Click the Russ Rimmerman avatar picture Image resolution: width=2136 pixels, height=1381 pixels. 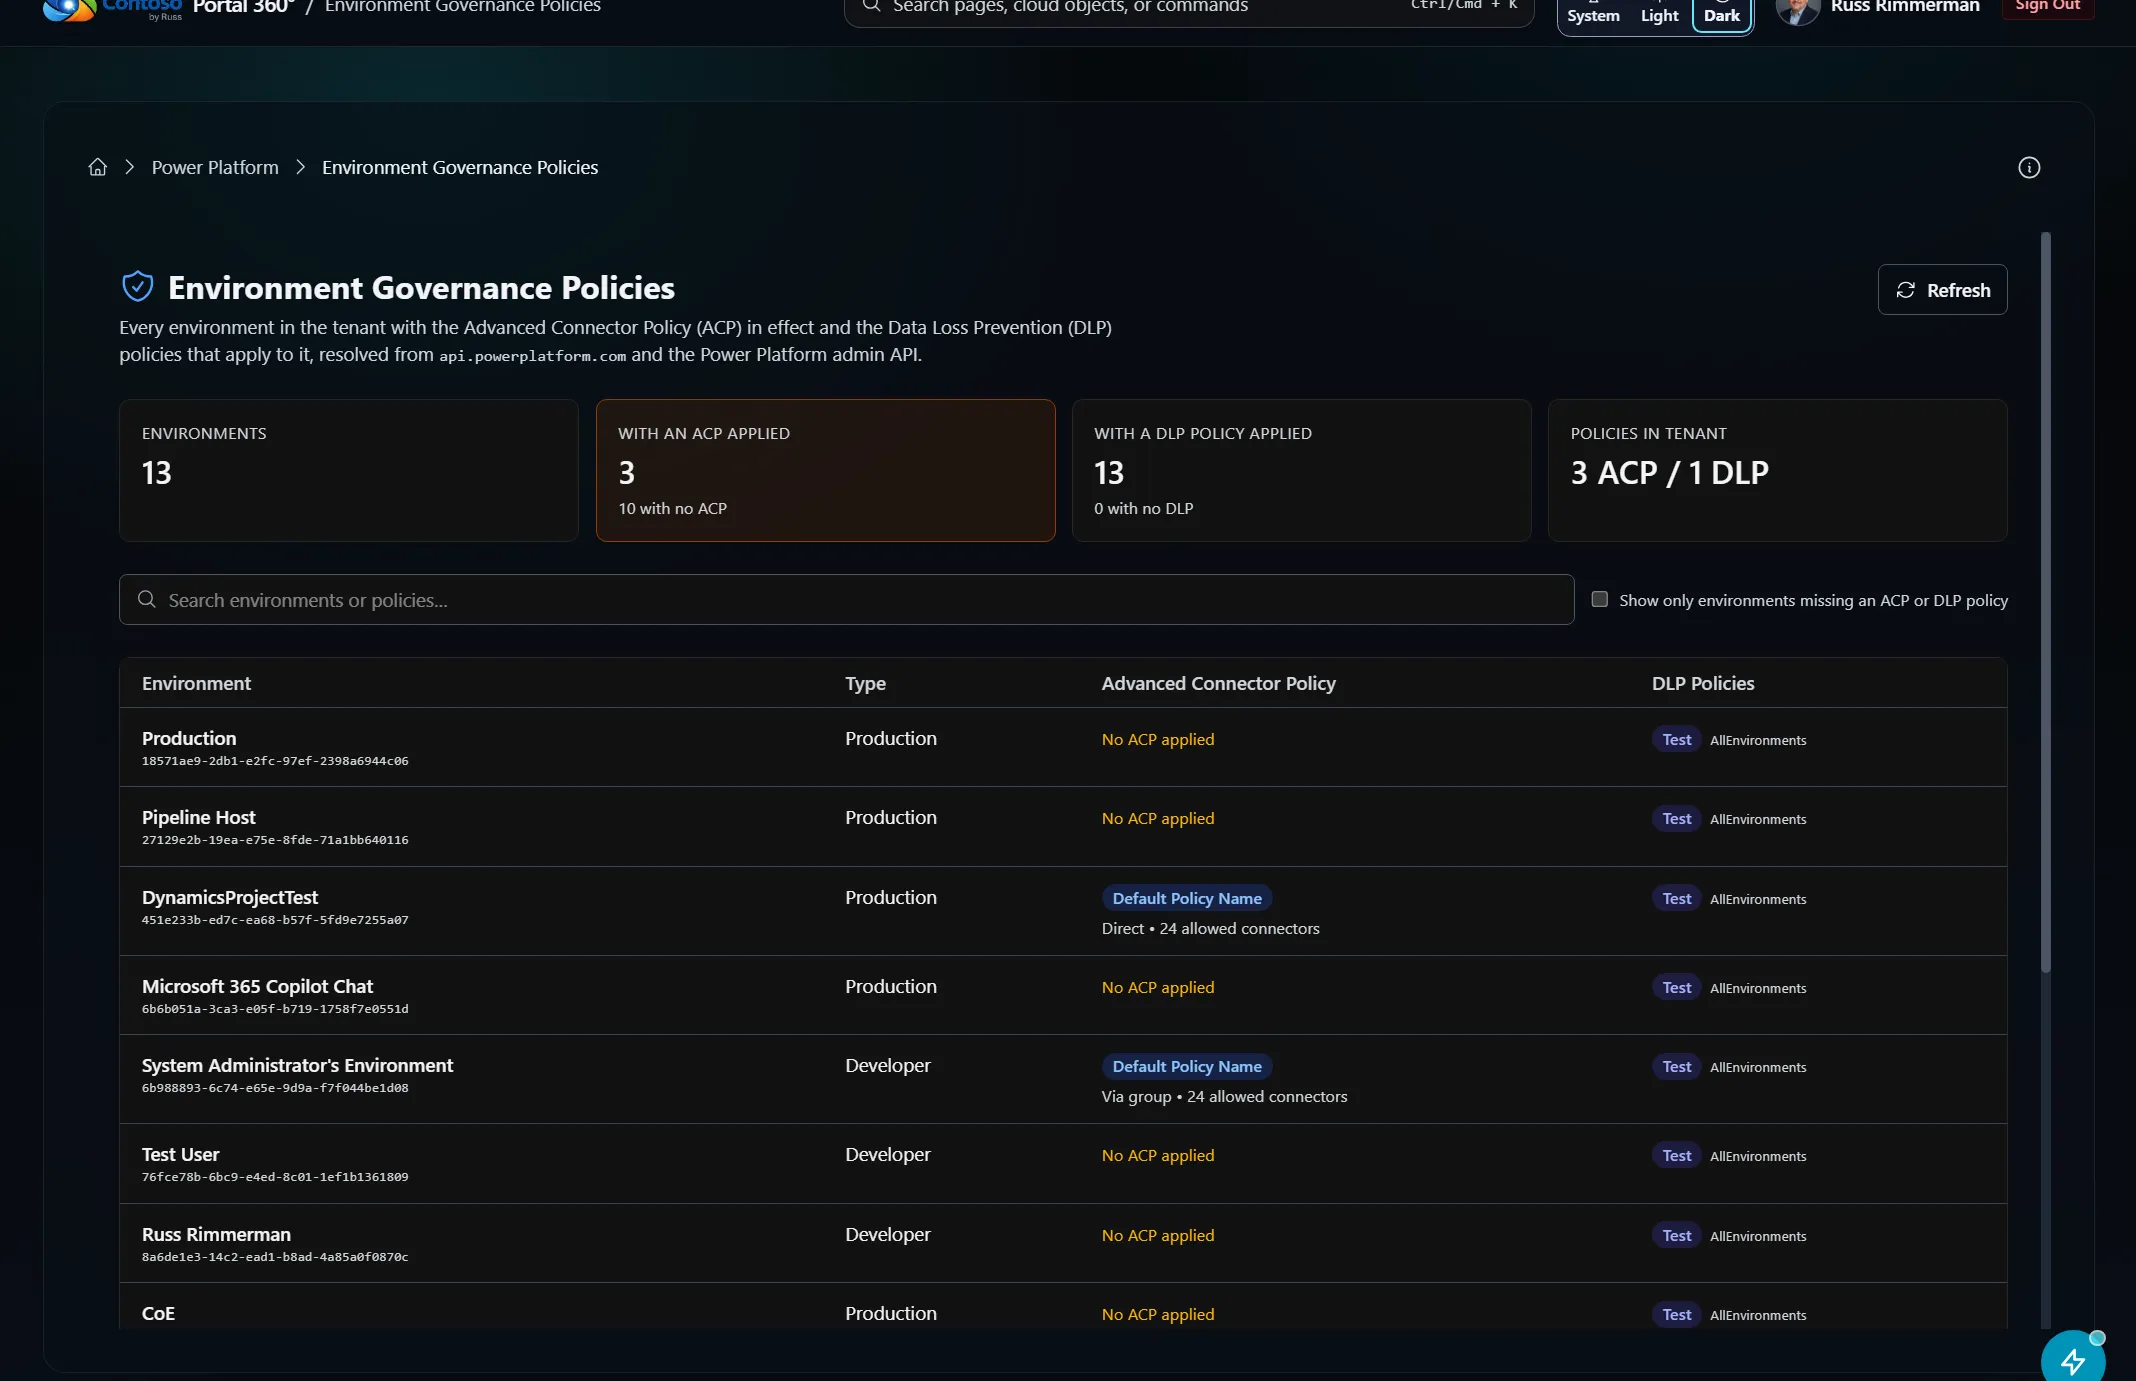[x=1798, y=10]
